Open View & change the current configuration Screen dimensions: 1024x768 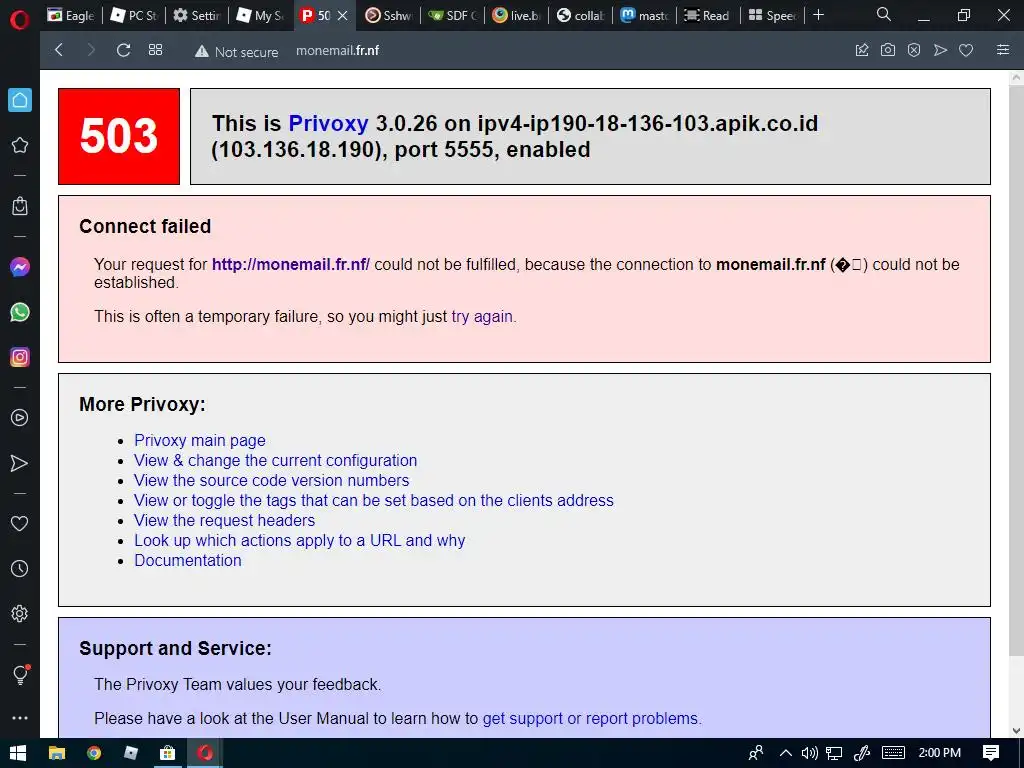pos(276,460)
